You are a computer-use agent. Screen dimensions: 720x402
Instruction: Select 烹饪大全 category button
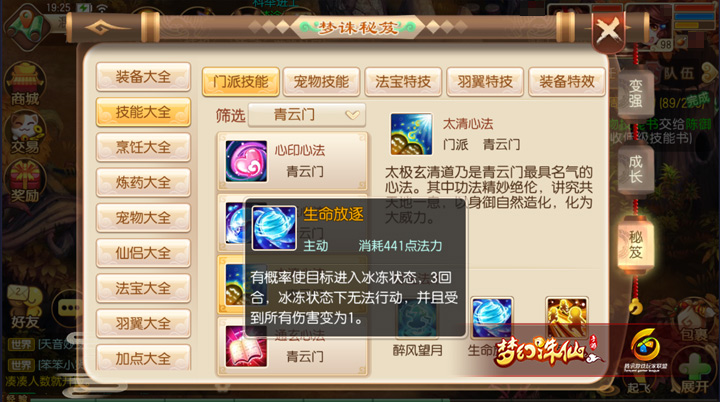pyautogui.click(x=143, y=147)
